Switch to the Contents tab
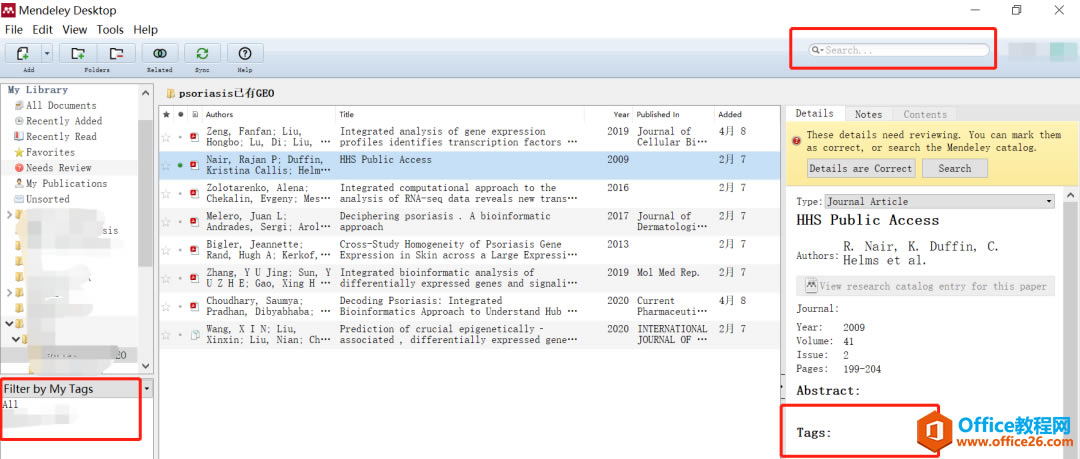The width and height of the screenshot is (1080, 459). pos(925,114)
